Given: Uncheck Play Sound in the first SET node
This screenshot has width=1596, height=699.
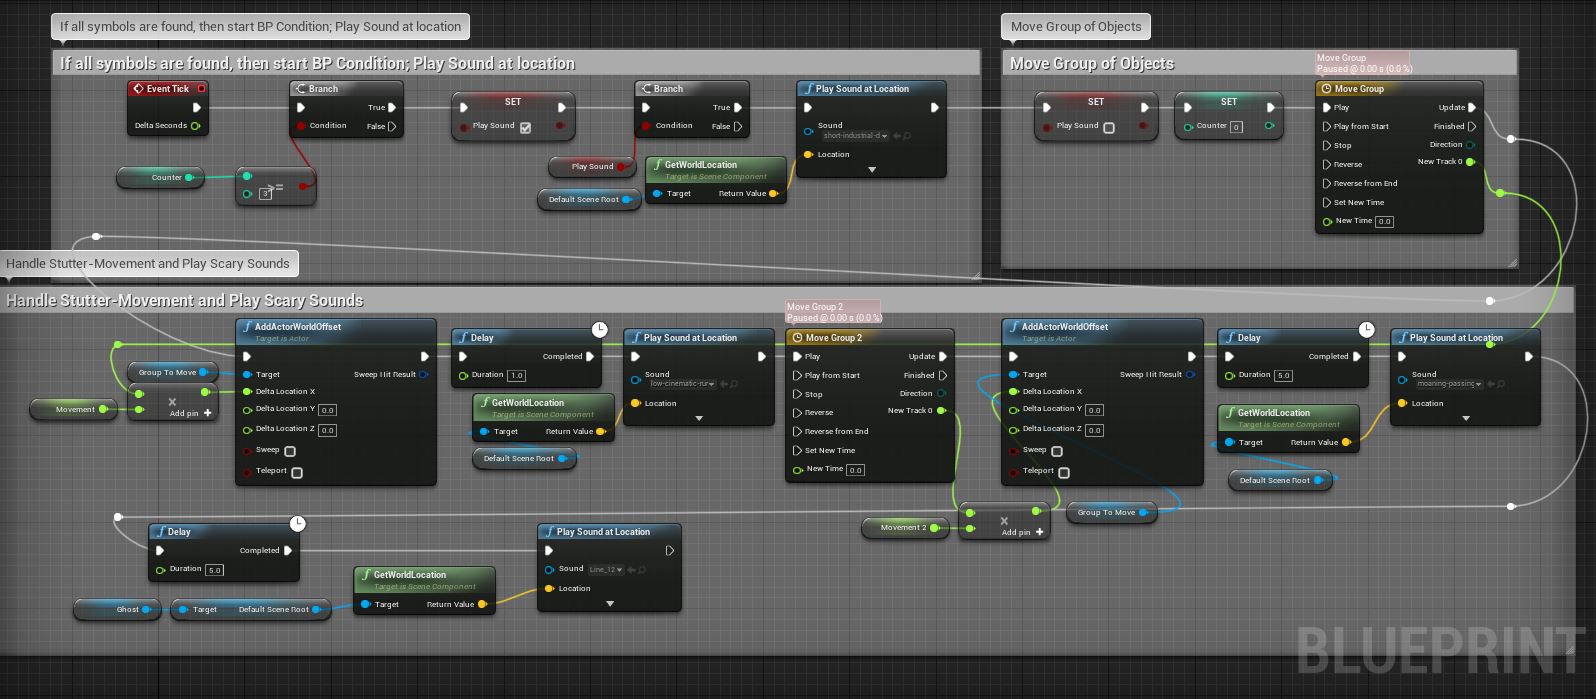Looking at the screenshot, I should click(x=525, y=127).
